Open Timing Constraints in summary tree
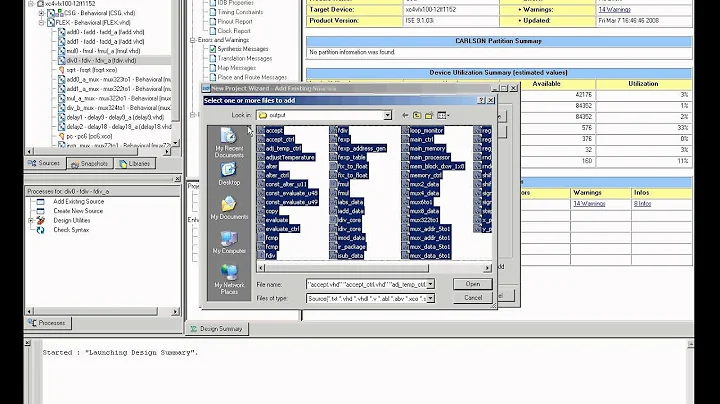This screenshot has height=404, width=720. click(x=240, y=12)
